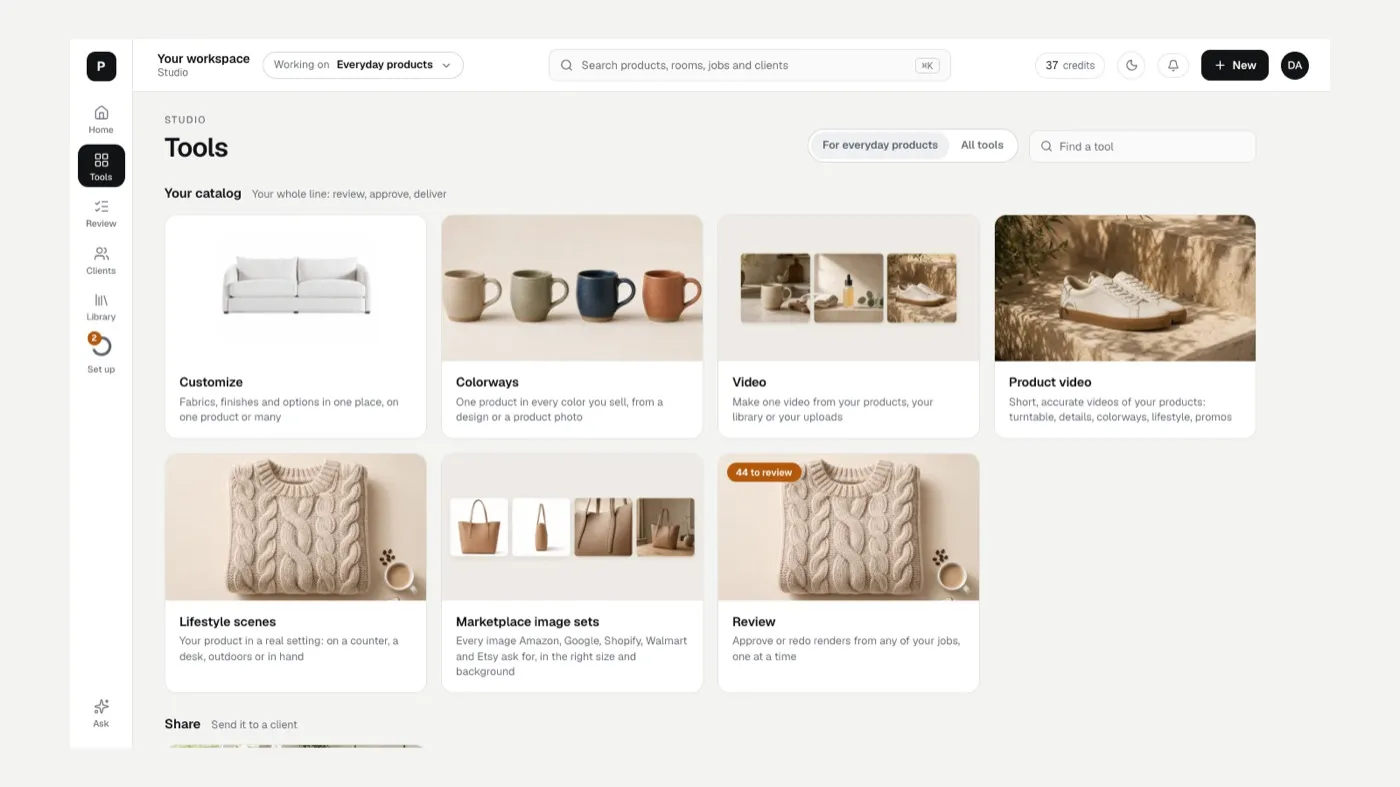This screenshot has width=1400, height=787.
Task: Open the 37 credits pill
Action: [x=1070, y=65]
